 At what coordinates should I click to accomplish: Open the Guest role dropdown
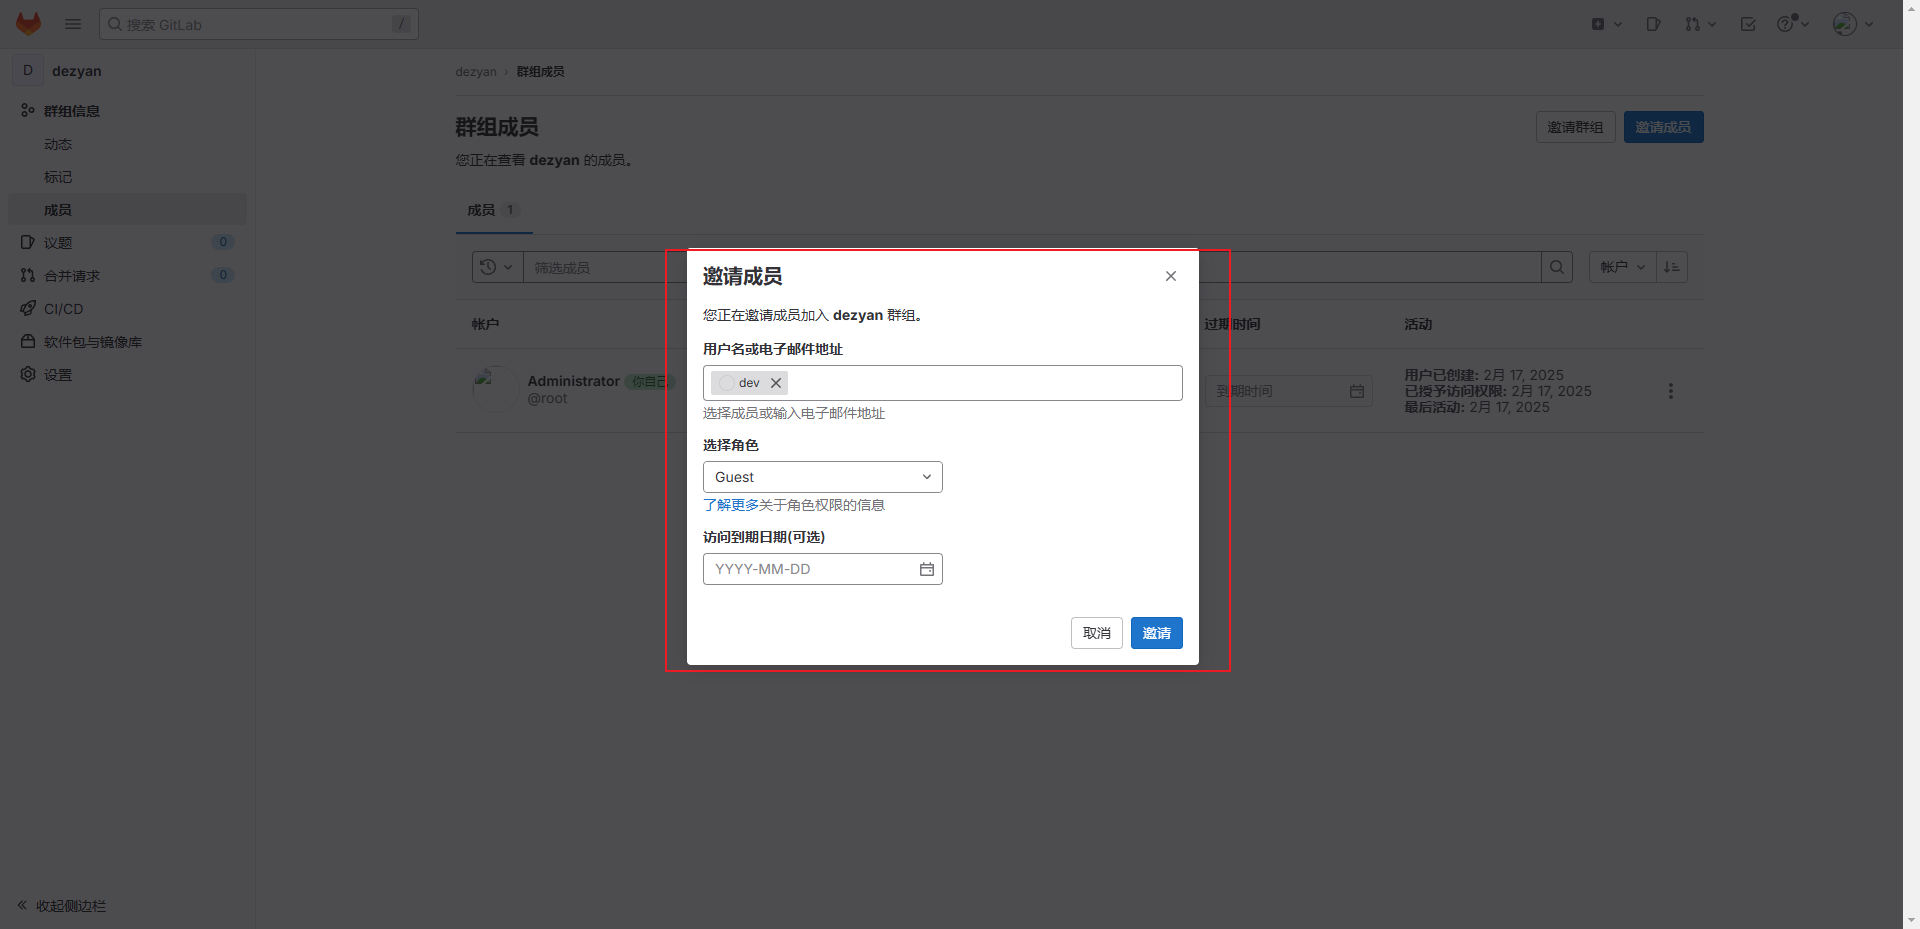coord(823,477)
